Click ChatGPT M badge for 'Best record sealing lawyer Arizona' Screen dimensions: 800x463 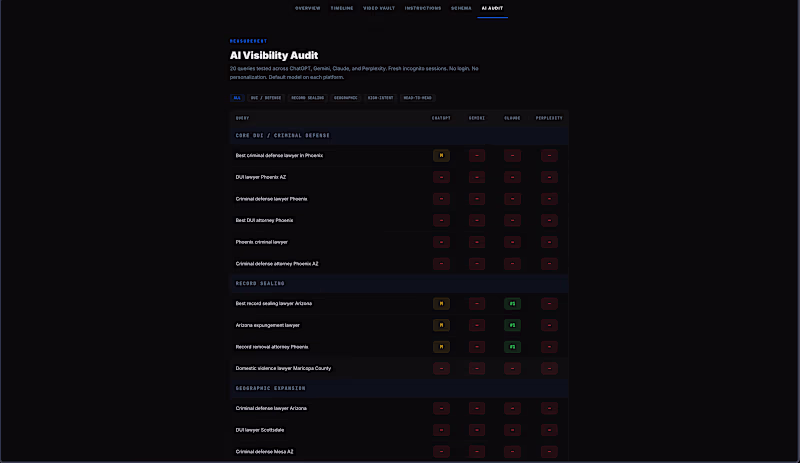(x=441, y=304)
